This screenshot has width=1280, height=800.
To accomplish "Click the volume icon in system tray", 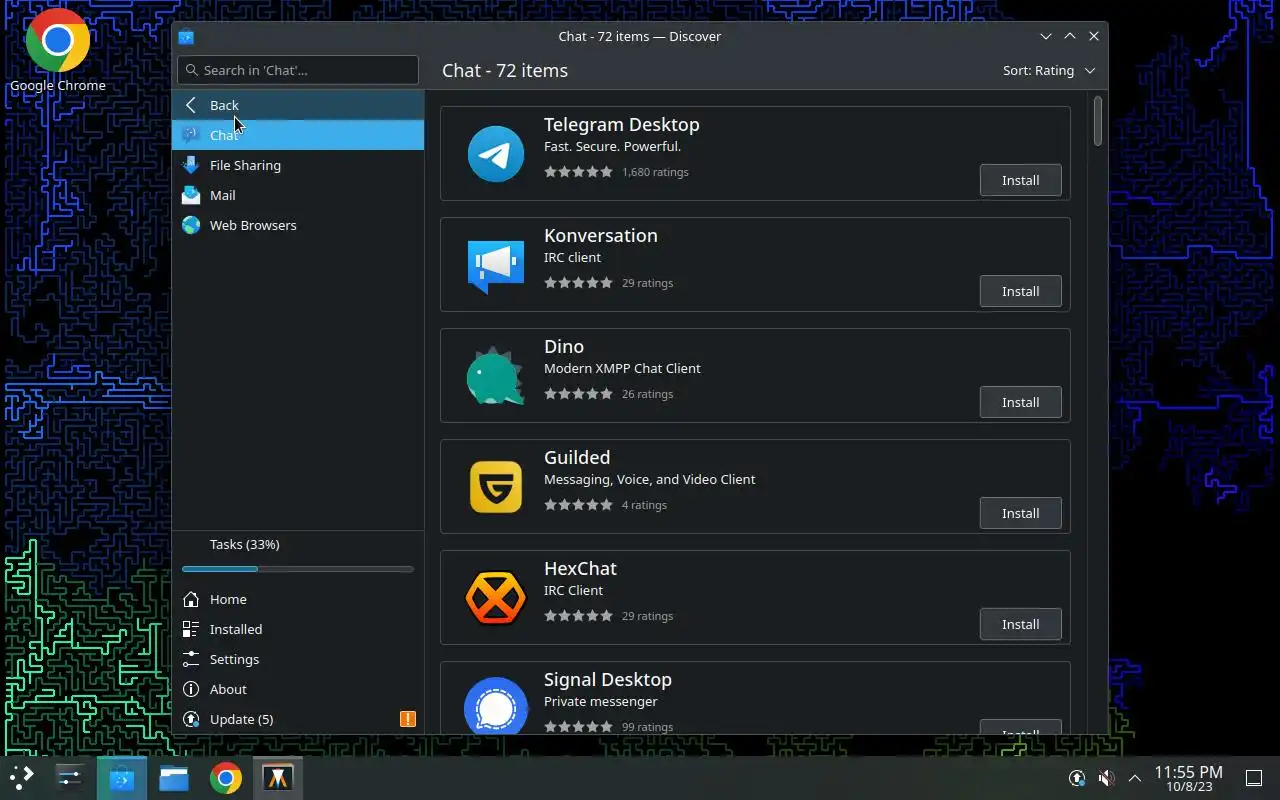I will 1106,778.
